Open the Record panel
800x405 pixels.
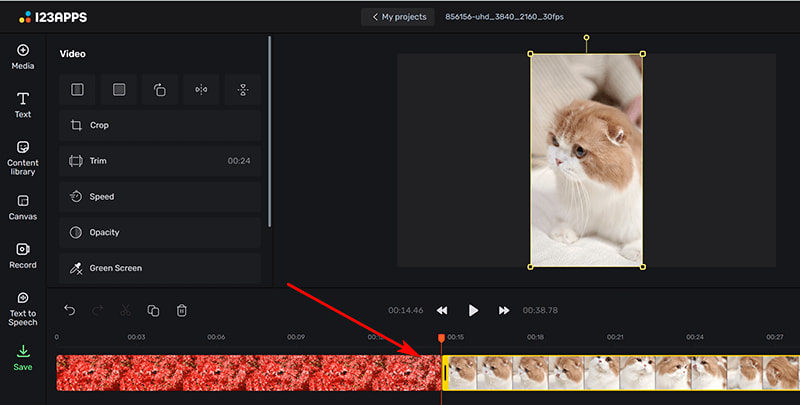22,256
